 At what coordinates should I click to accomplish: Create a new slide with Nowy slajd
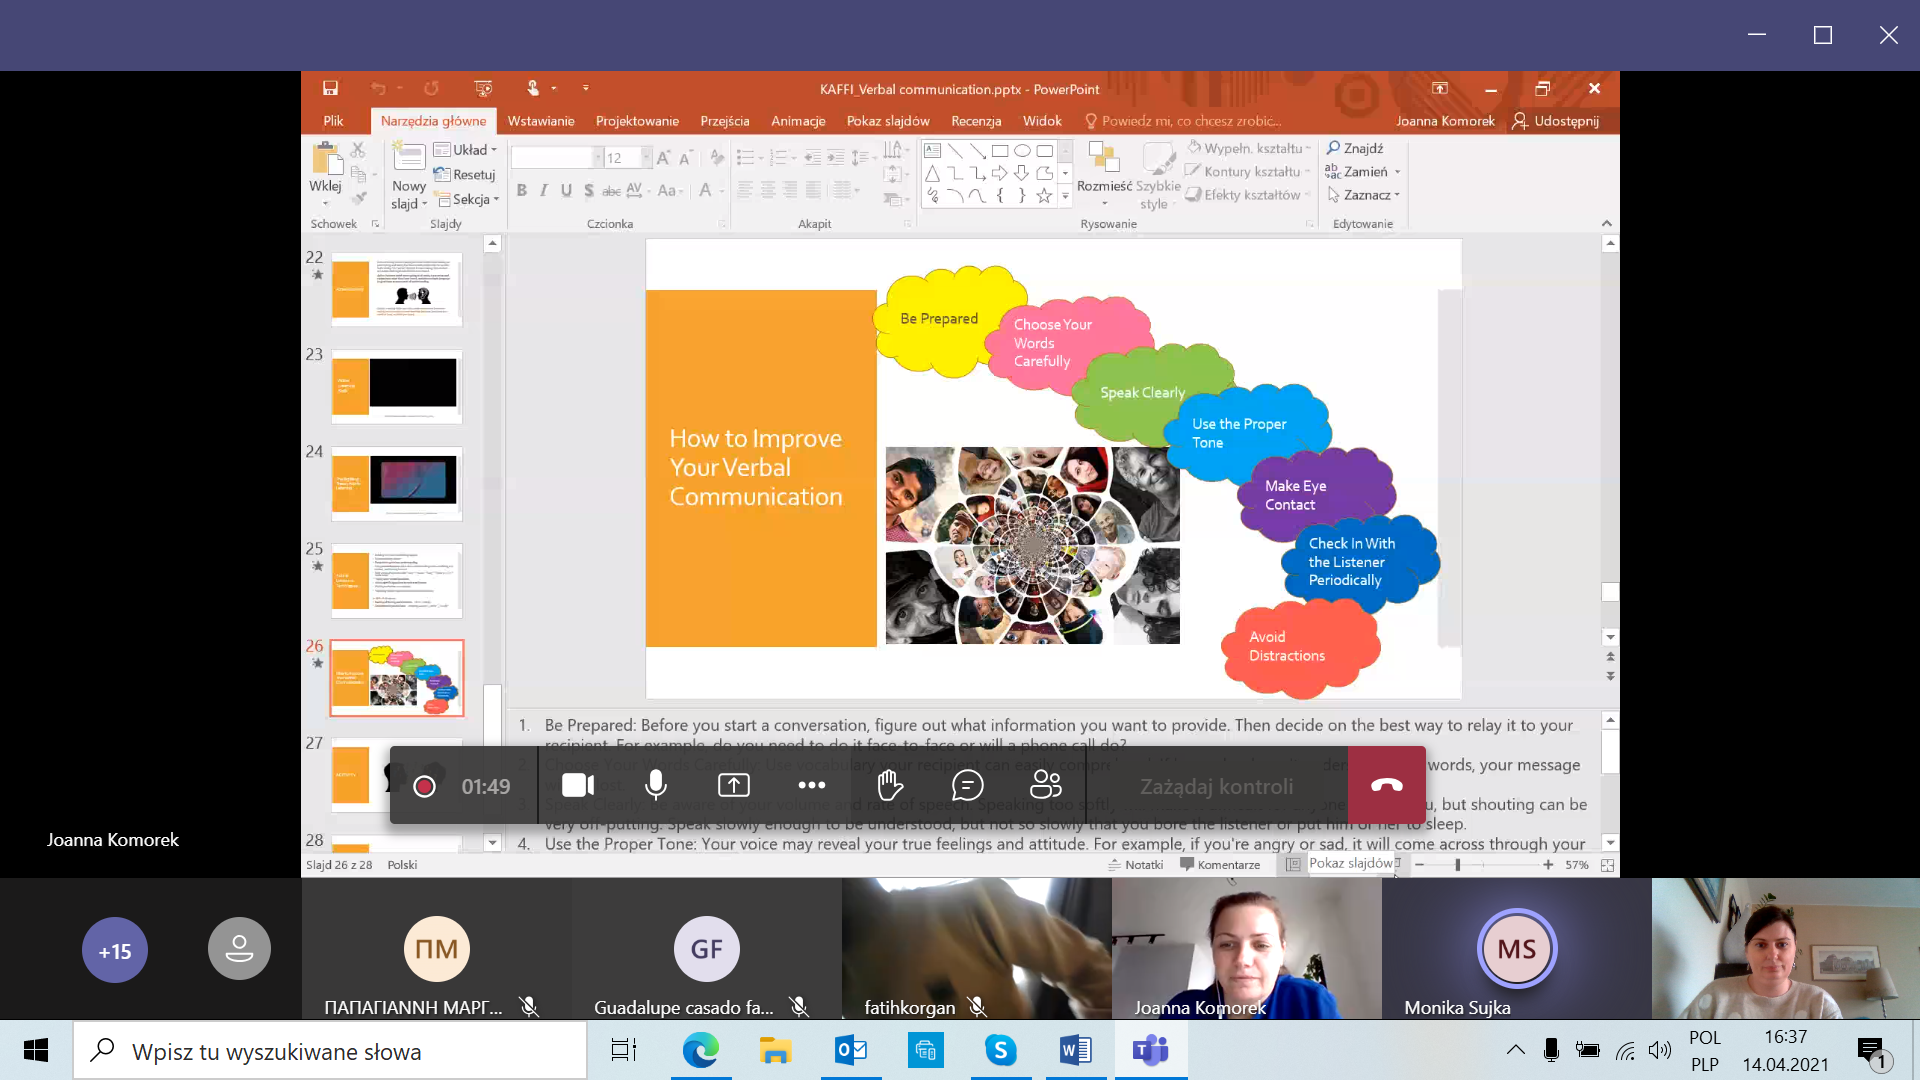tap(409, 175)
